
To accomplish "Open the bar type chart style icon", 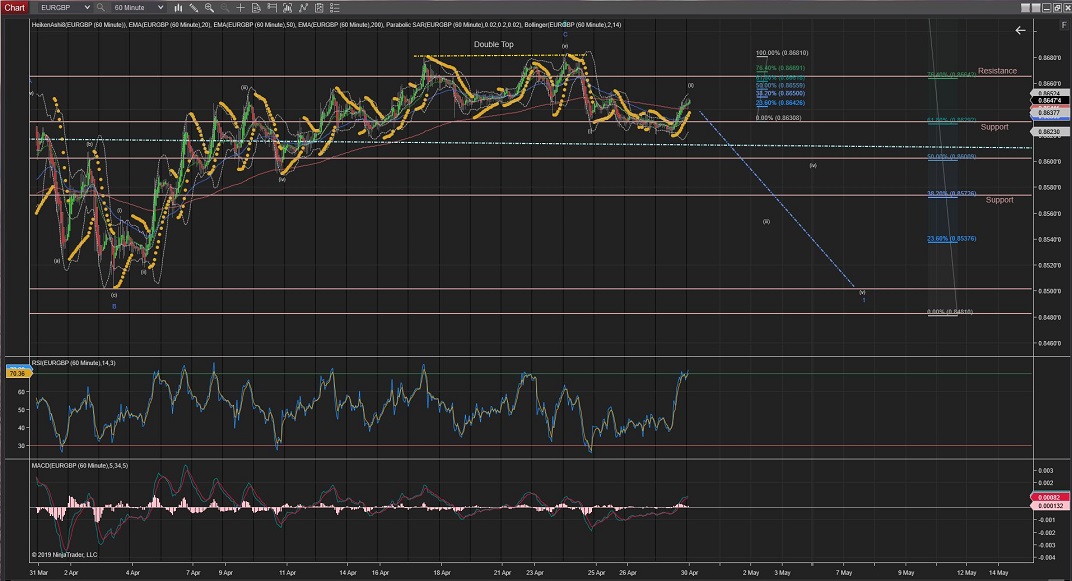I will (x=179, y=8).
